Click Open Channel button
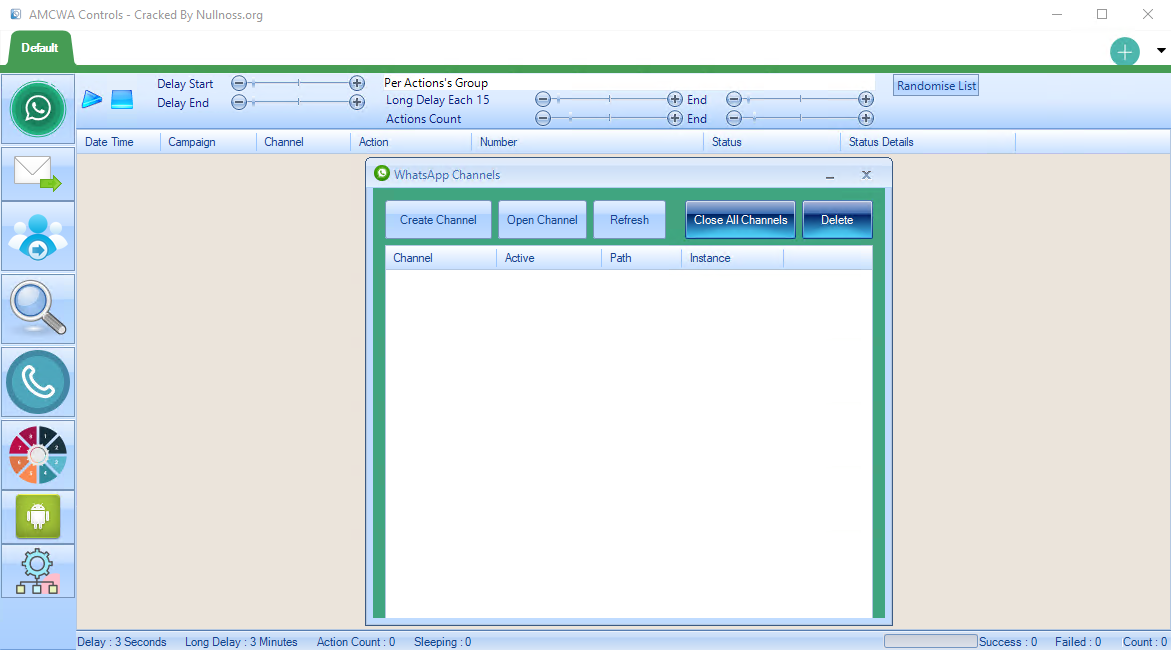The width and height of the screenshot is (1171, 650). [x=542, y=220]
